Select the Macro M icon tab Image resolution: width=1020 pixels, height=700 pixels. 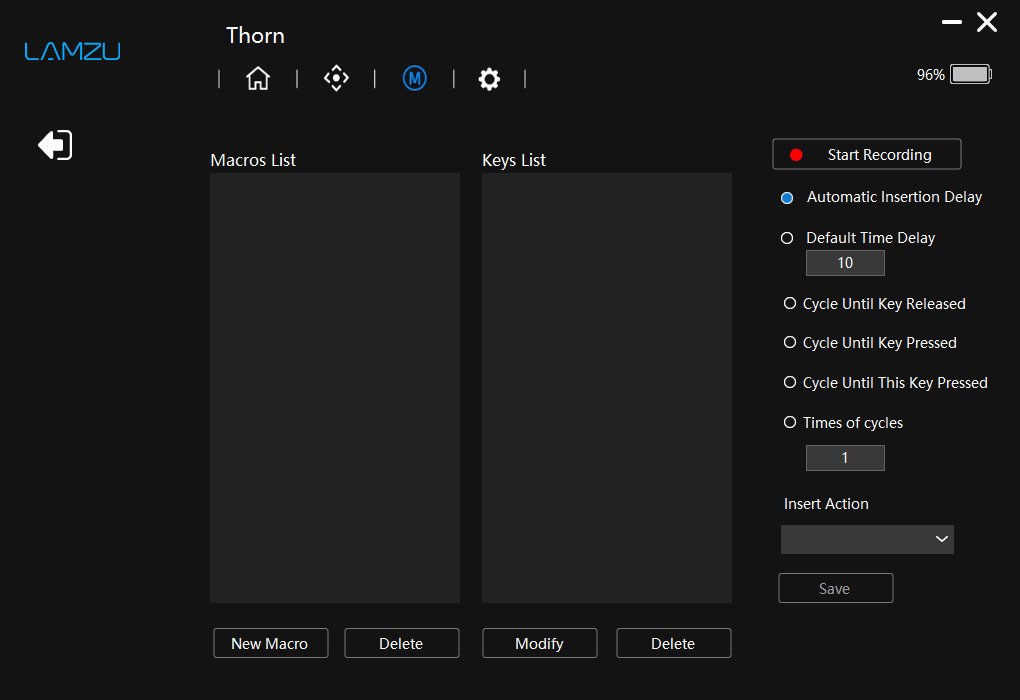click(x=414, y=78)
